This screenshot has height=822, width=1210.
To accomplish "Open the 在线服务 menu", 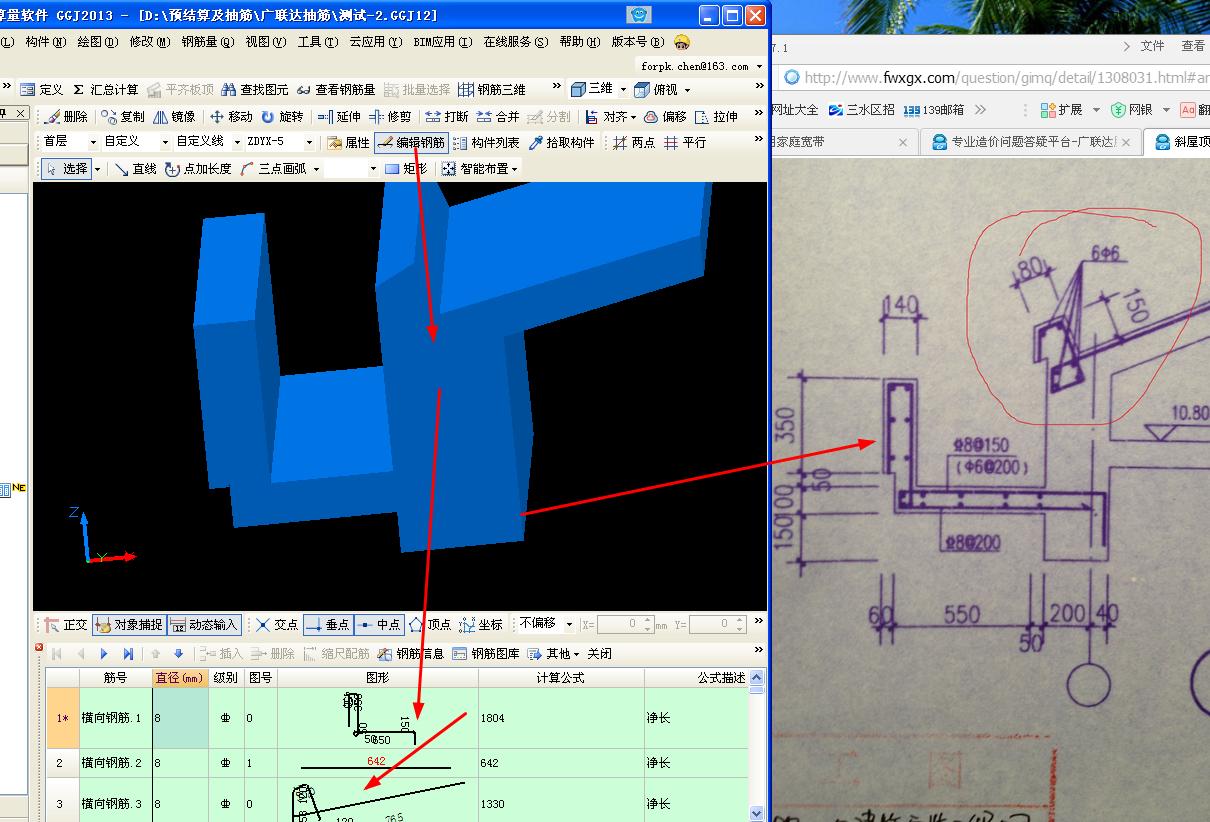I will pyautogui.click(x=515, y=42).
